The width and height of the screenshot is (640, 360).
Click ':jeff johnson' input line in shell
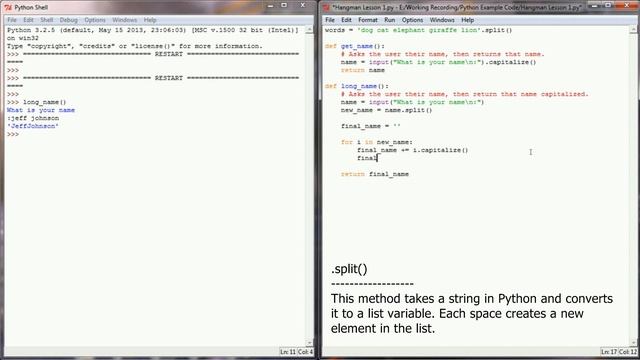tap(33, 118)
